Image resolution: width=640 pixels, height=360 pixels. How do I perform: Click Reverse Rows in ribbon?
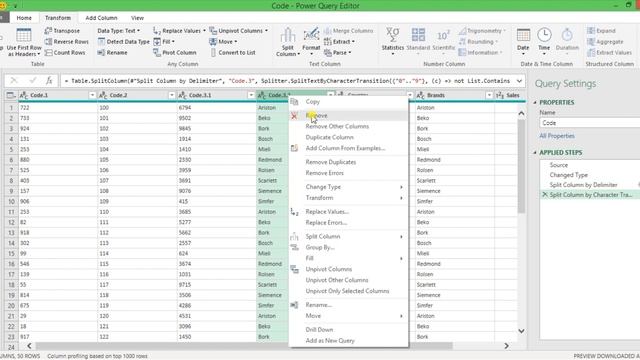coord(66,42)
